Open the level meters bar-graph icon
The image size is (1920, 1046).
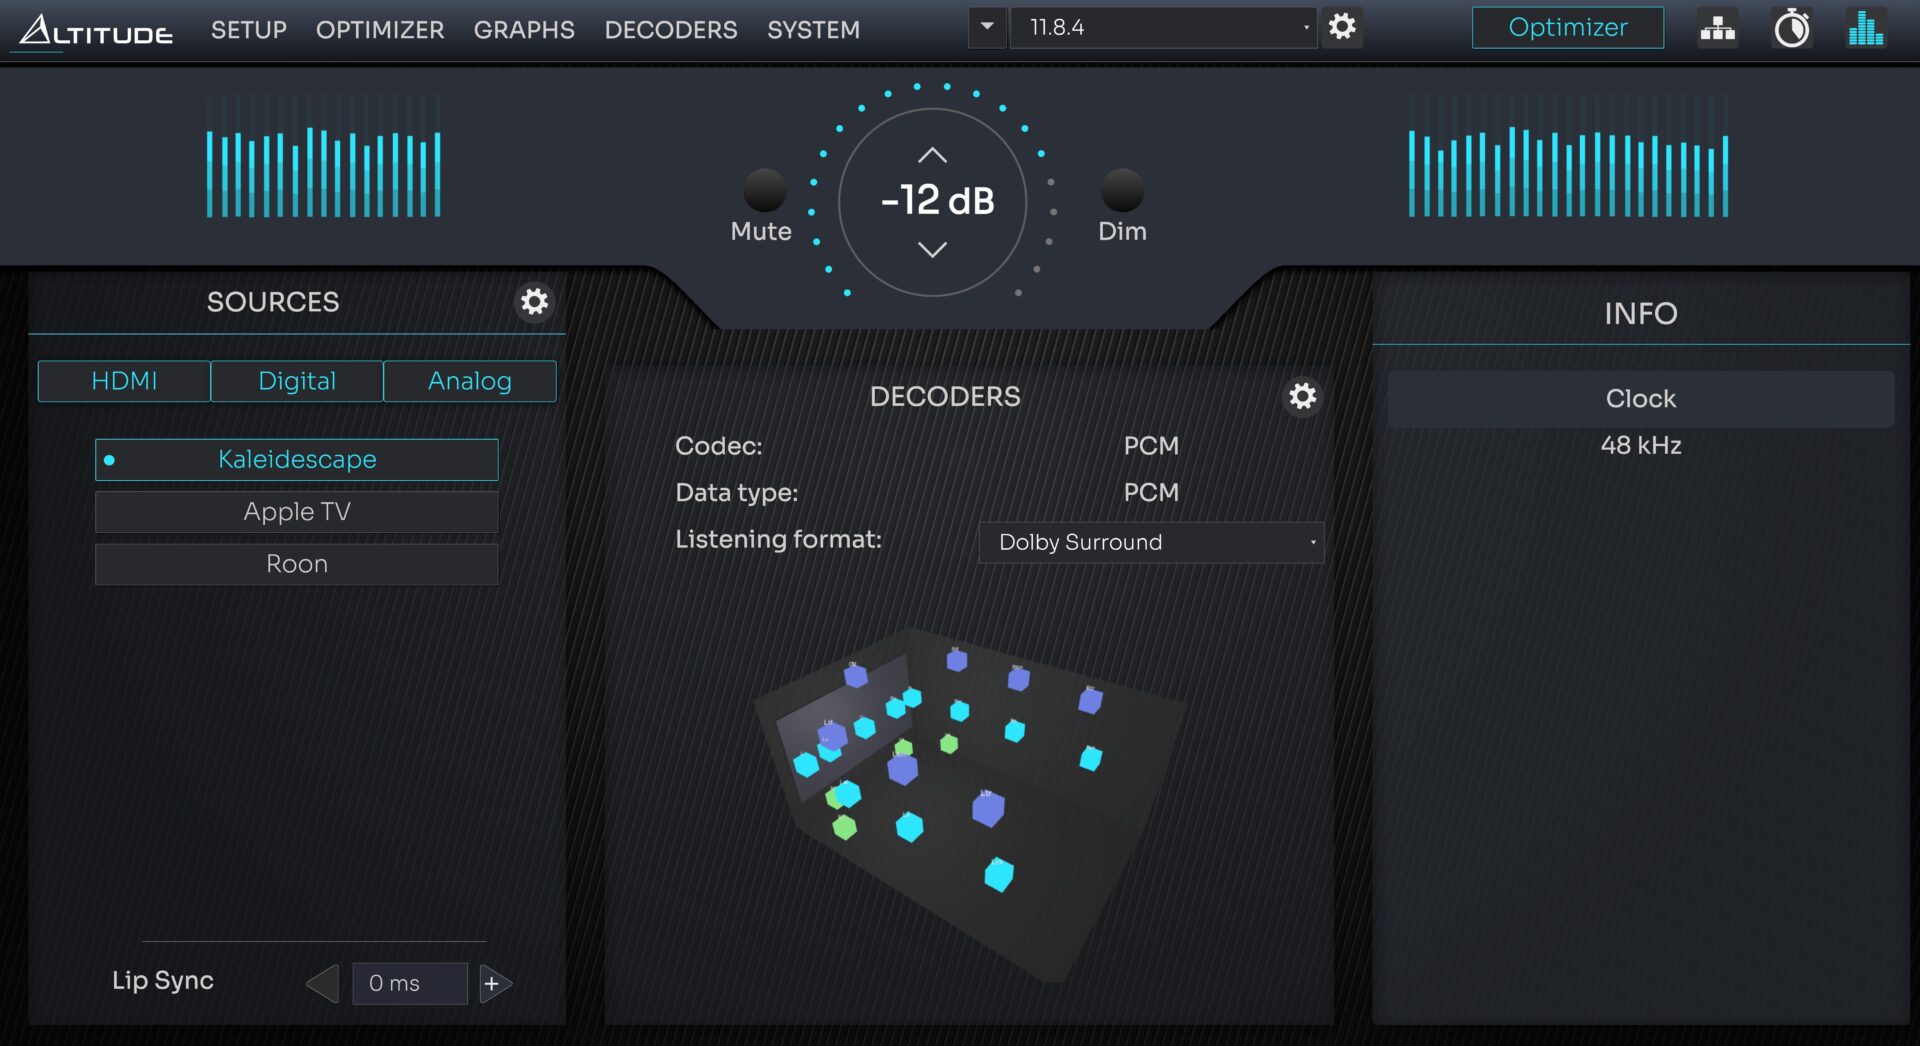1865,29
